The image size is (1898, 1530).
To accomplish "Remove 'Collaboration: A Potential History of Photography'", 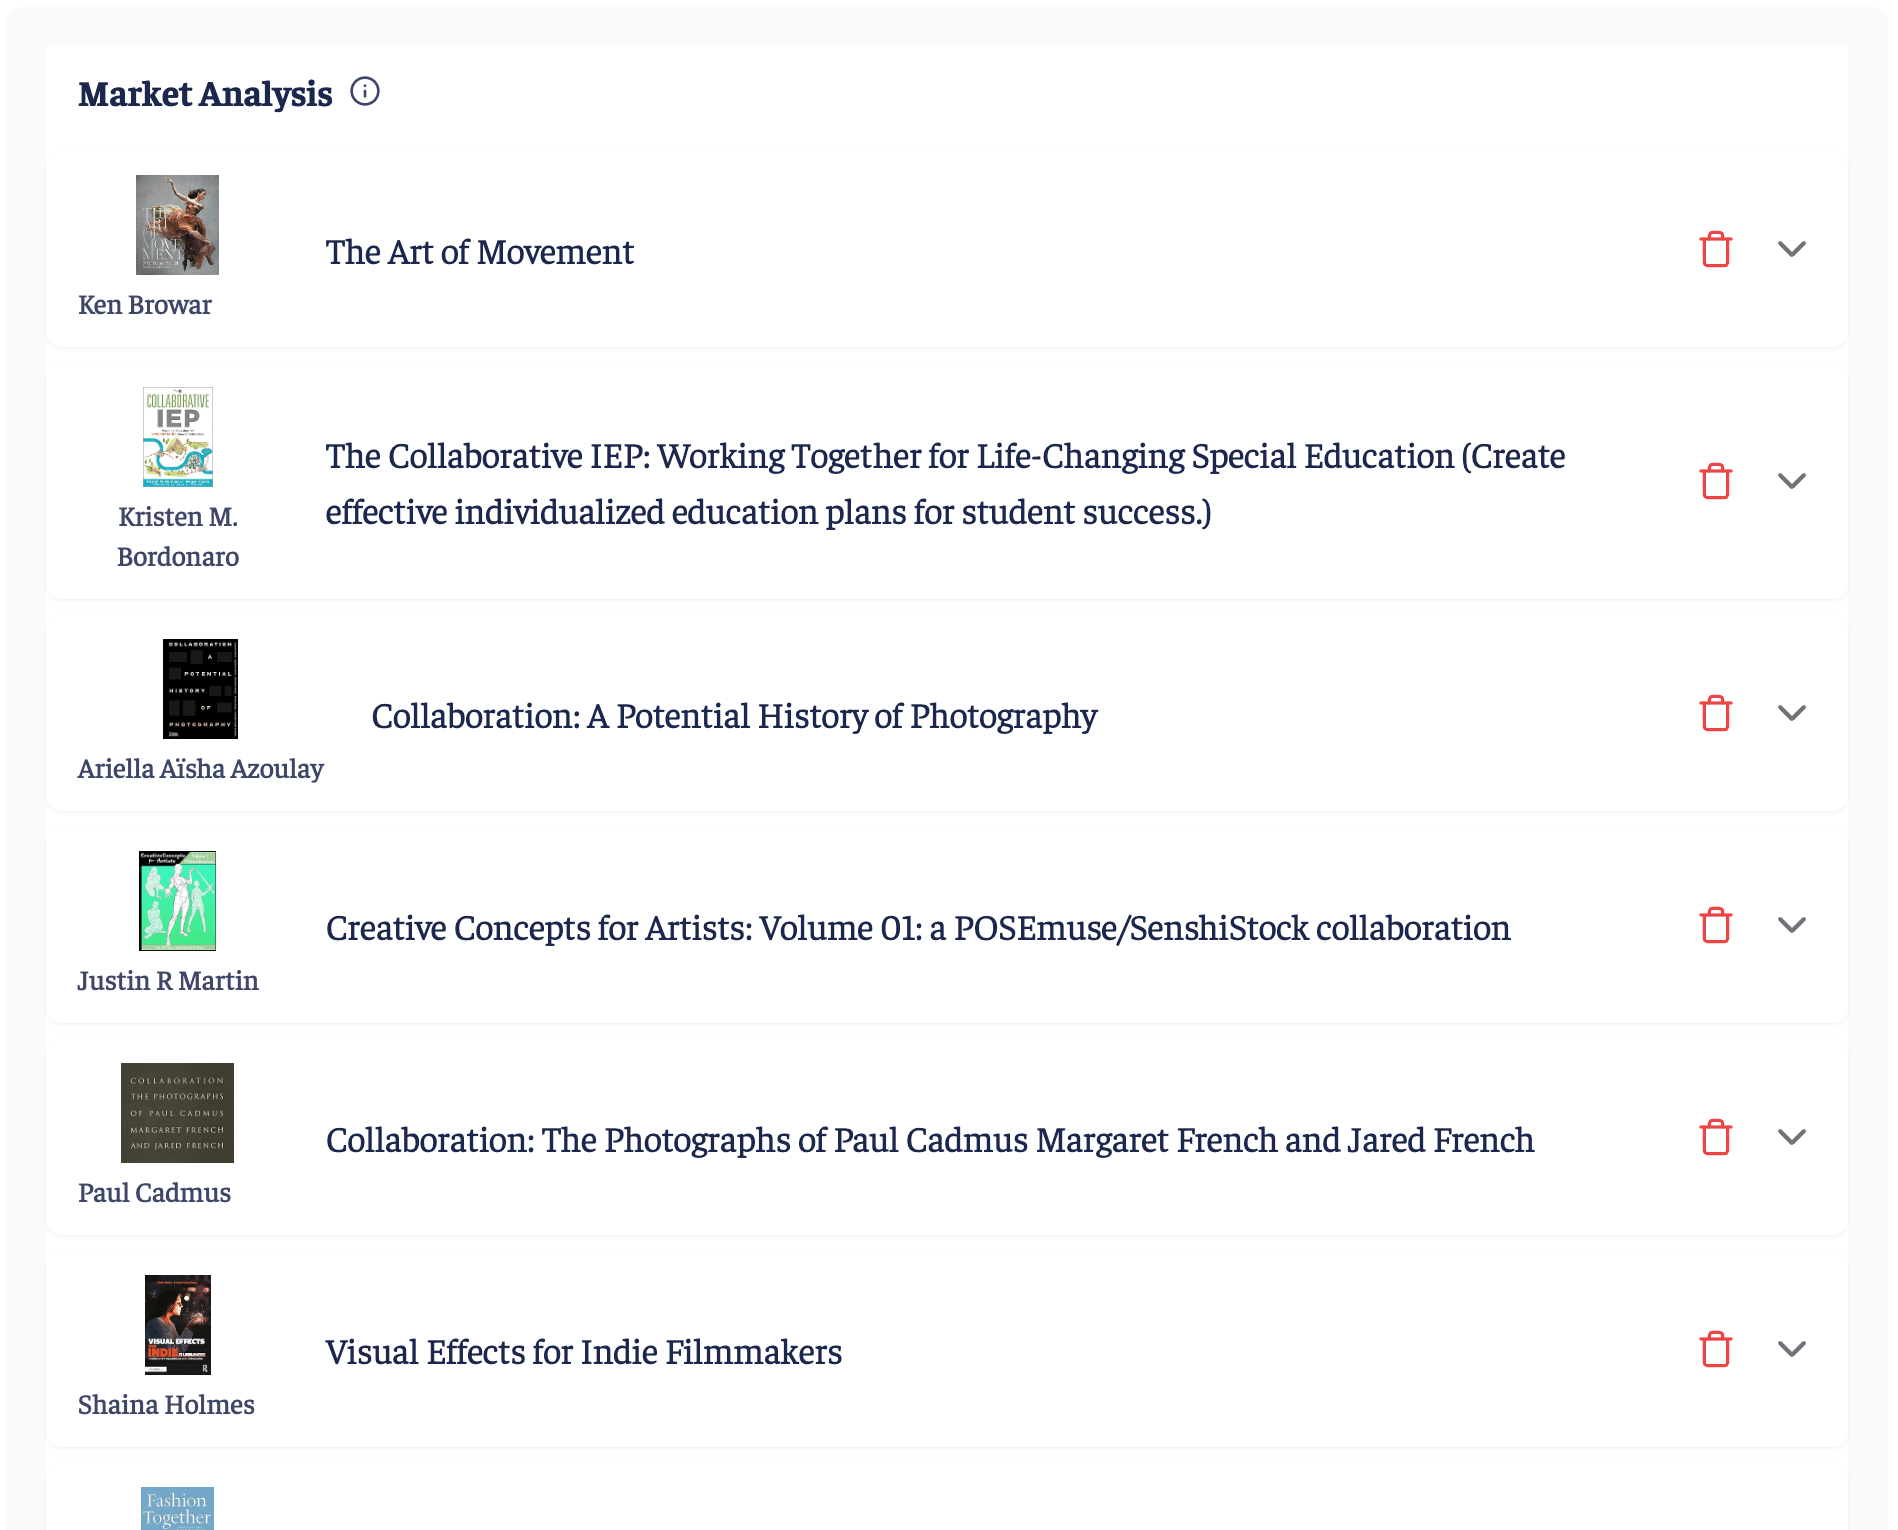I will point(1716,714).
